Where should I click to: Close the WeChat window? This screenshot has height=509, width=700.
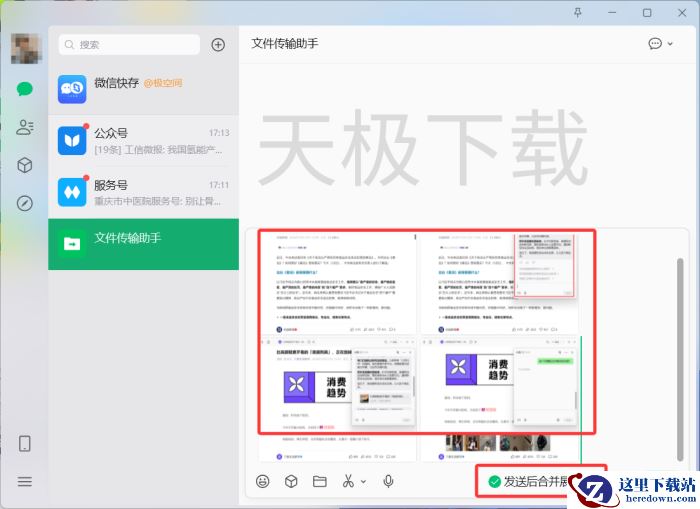tap(682, 13)
